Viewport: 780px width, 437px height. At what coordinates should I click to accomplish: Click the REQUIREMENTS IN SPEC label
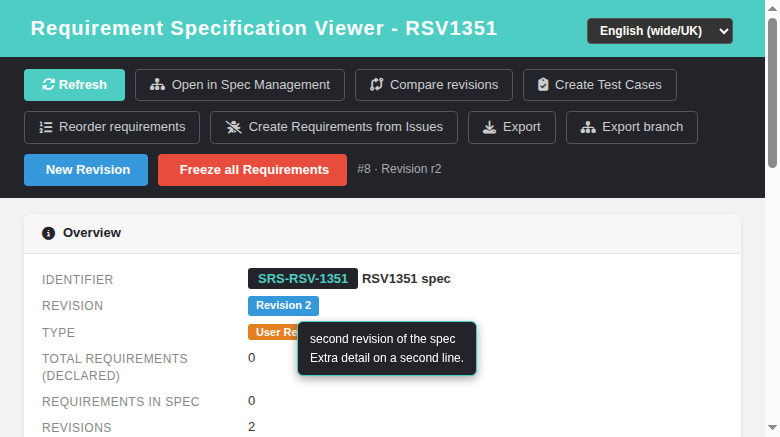[121, 402]
